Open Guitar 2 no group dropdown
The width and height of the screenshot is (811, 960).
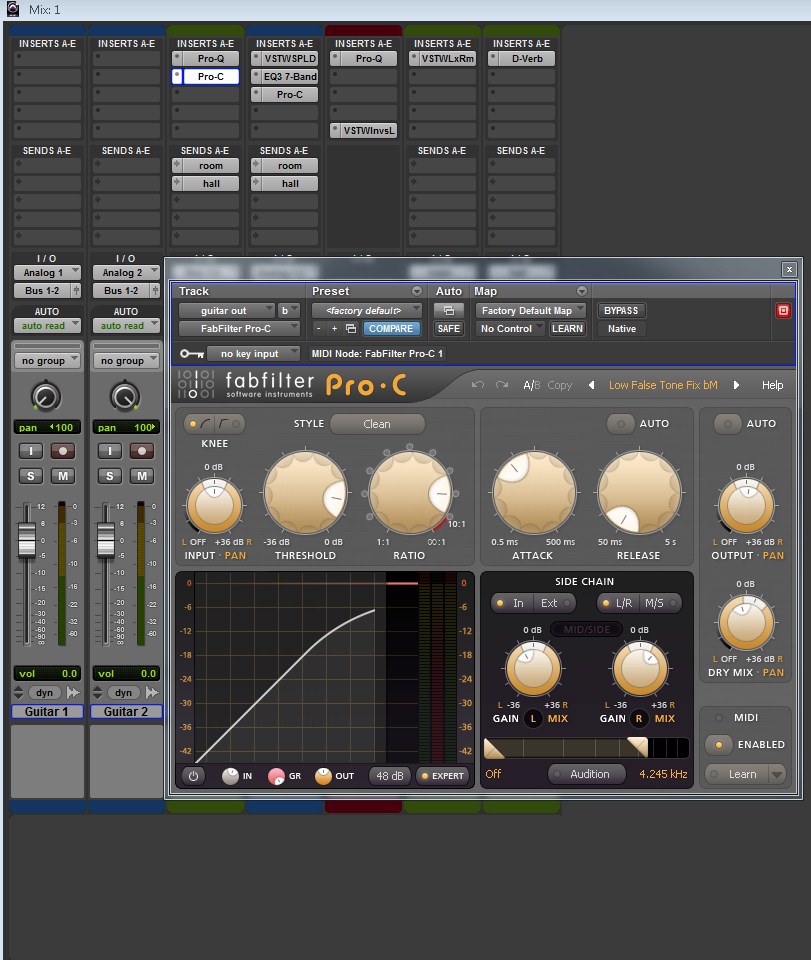[126, 361]
